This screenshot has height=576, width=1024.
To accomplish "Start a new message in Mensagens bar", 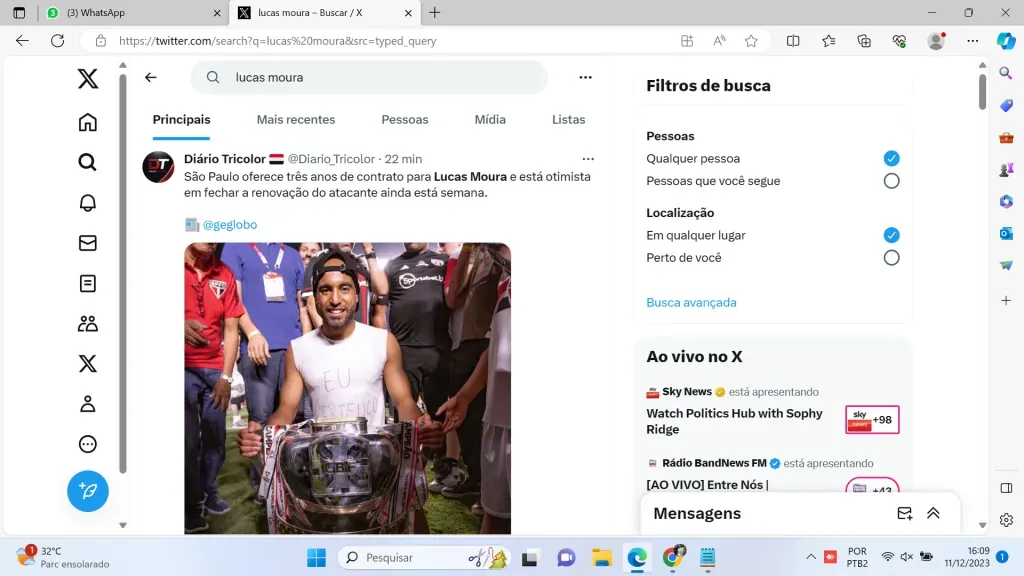I will (904, 513).
